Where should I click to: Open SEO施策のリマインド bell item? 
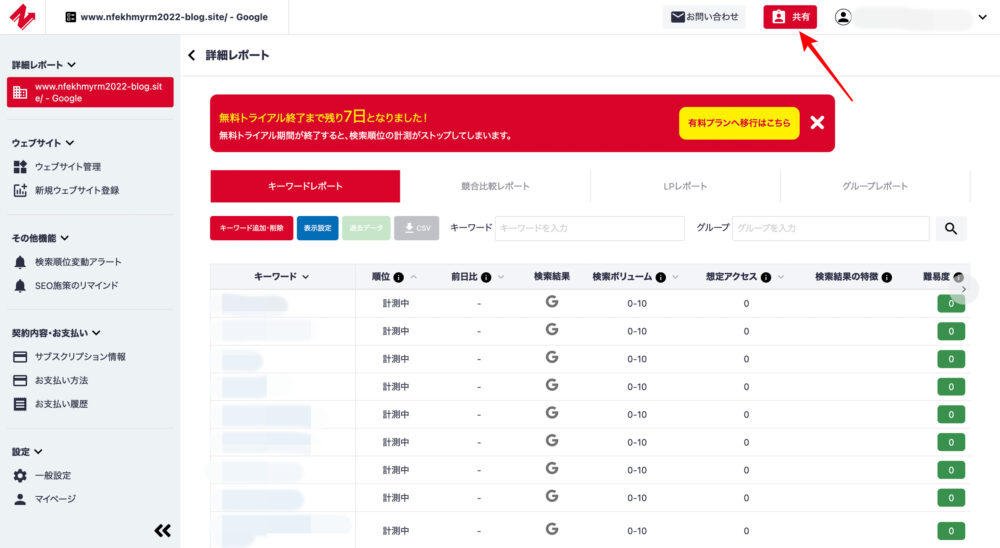tap(65, 285)
